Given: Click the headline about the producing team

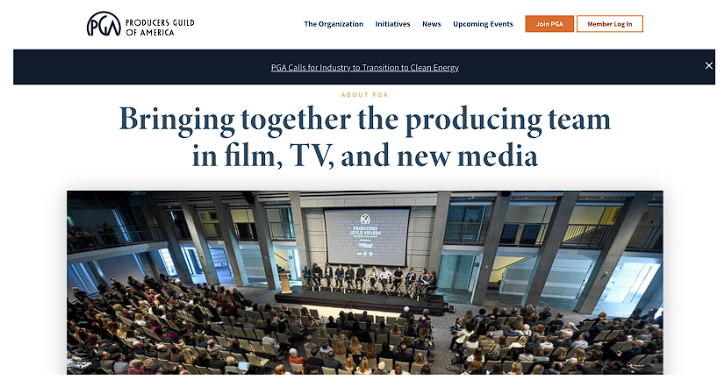Looking at the screenshot, I should point(365,137).
